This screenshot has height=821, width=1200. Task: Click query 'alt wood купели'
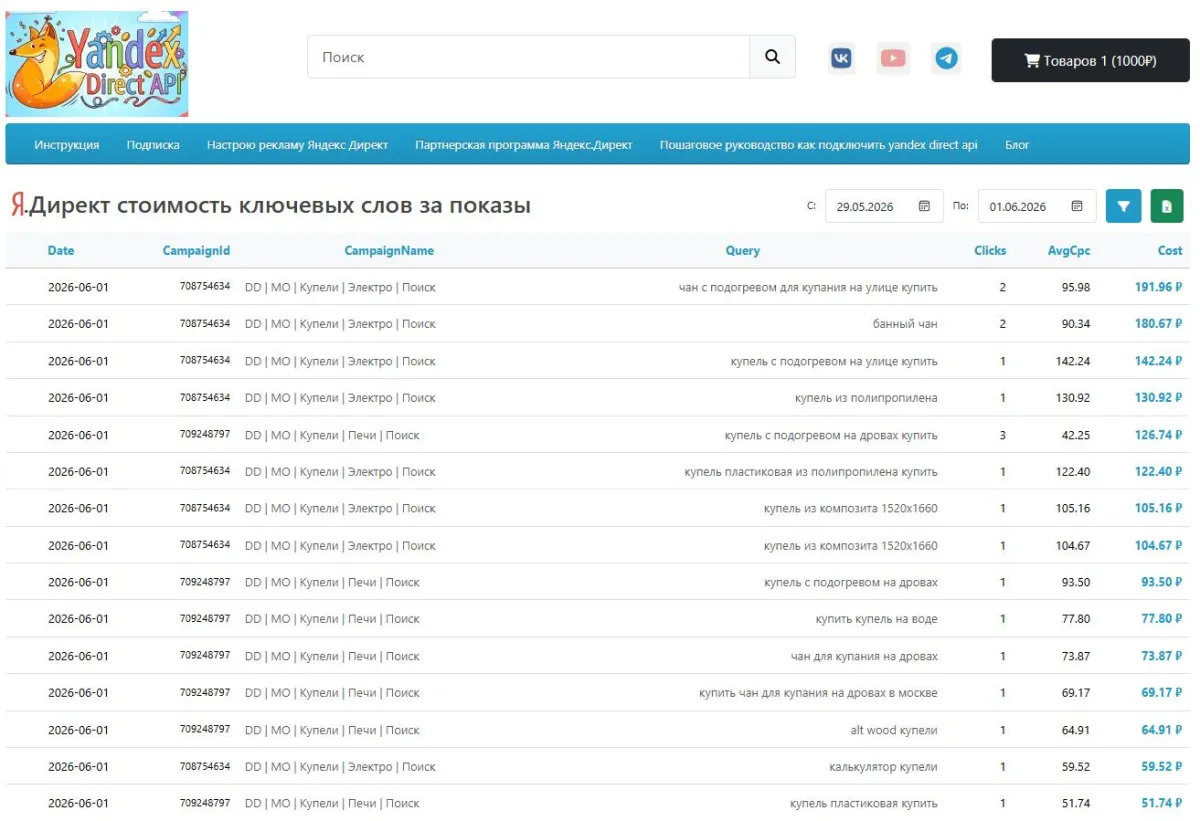[894, 730]
